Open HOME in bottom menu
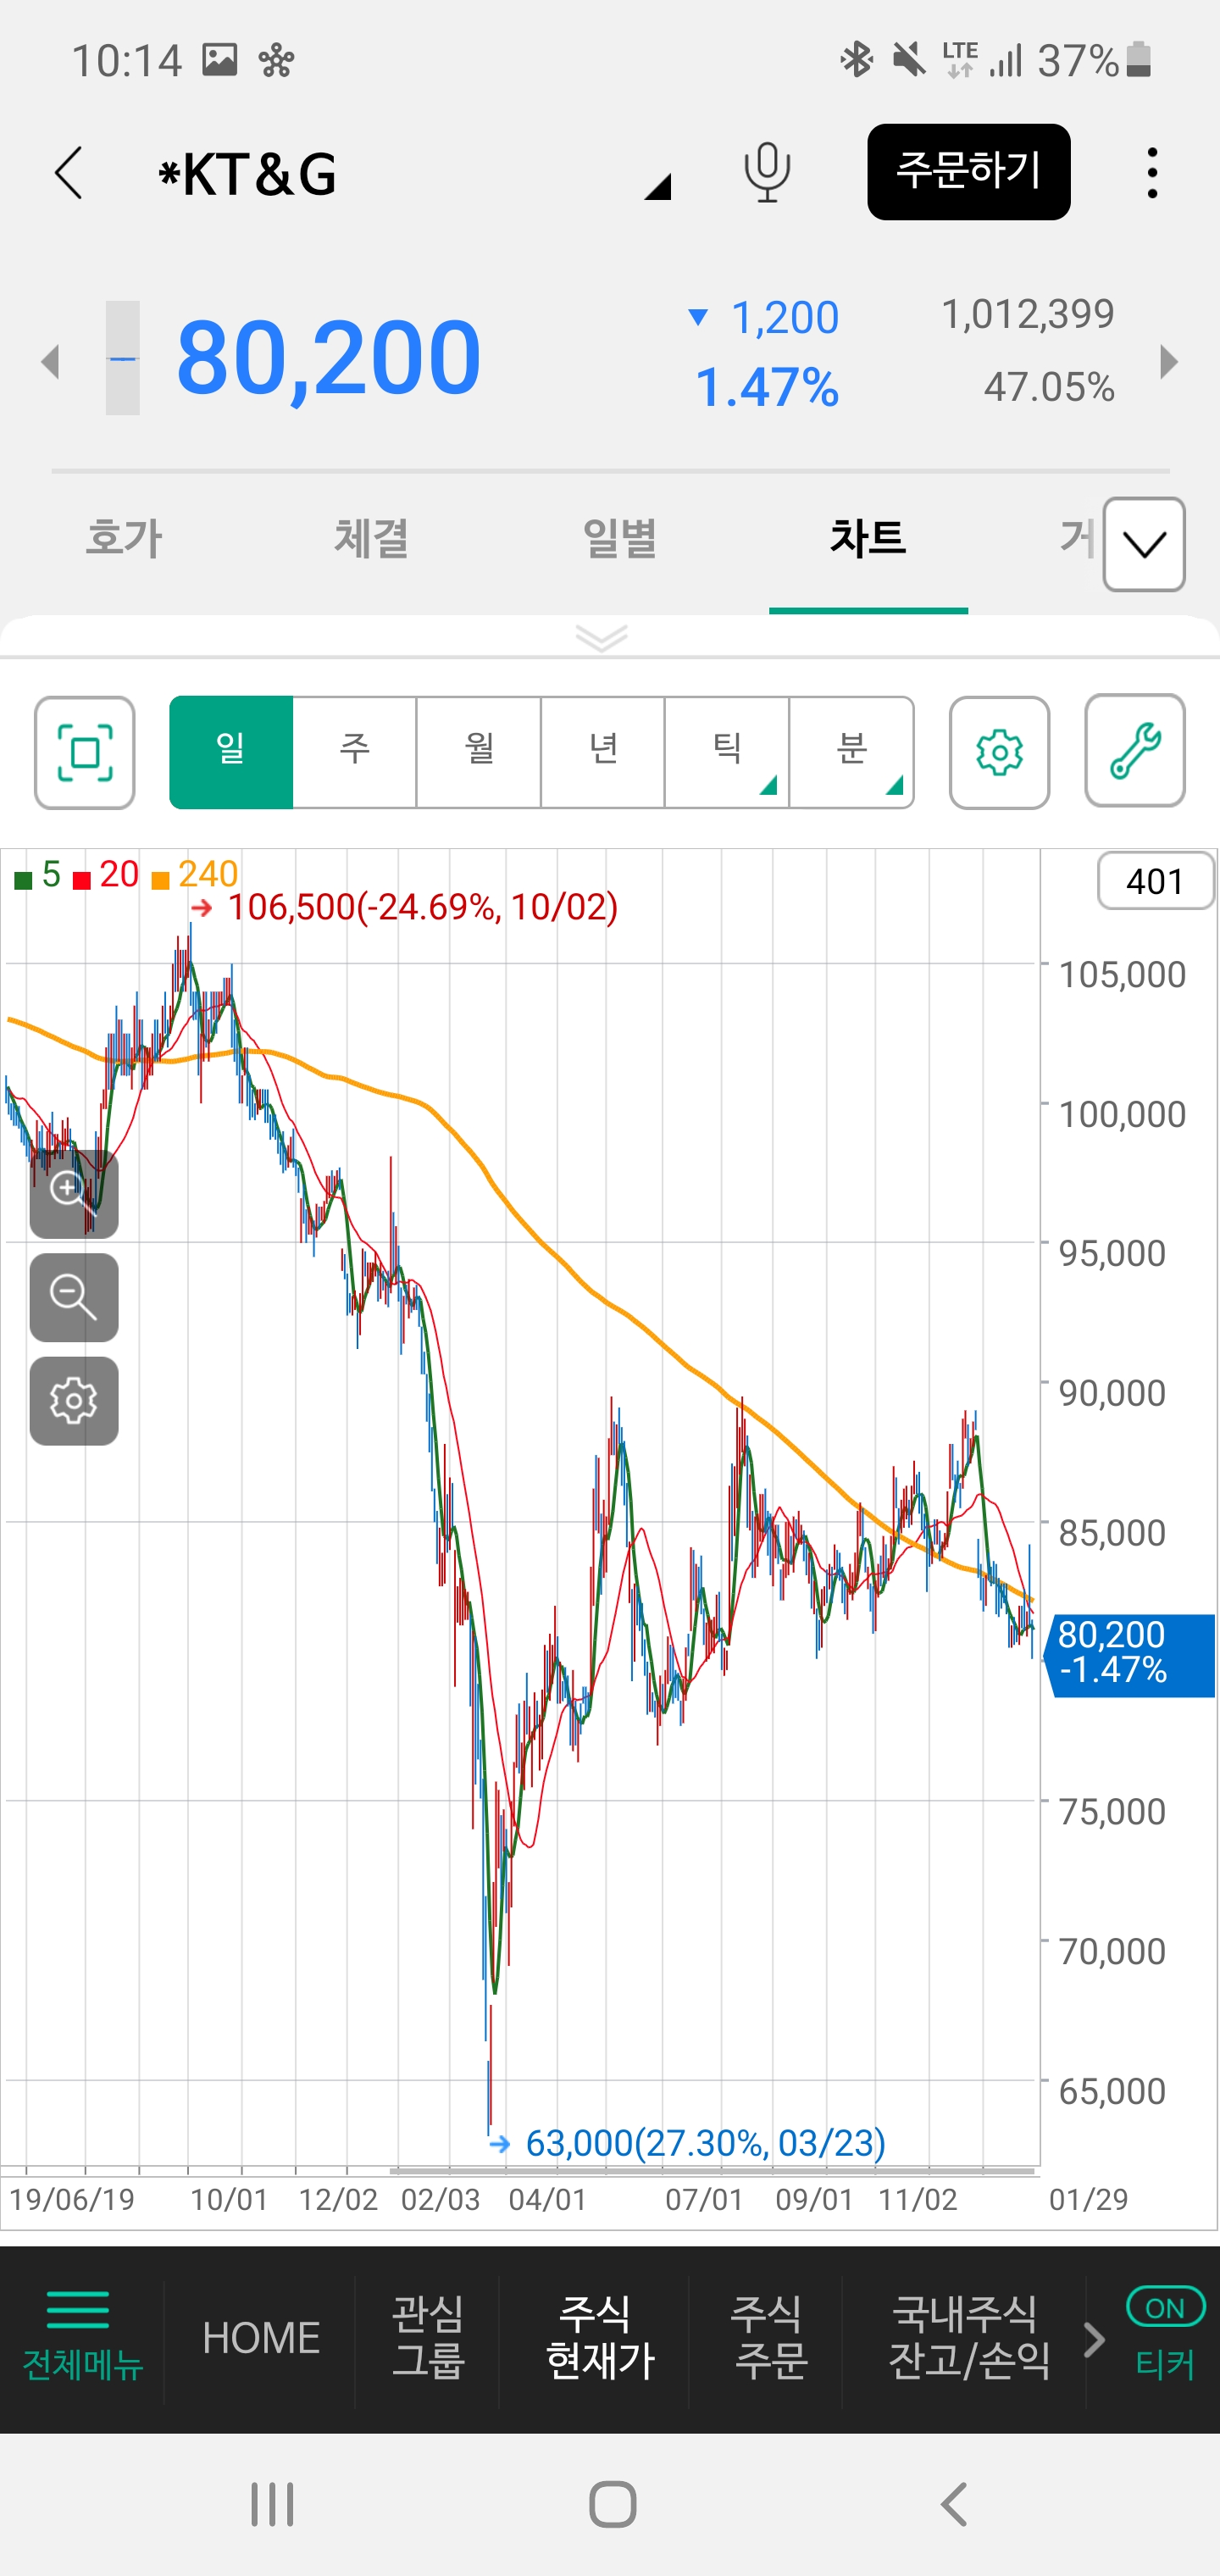This screenshot has width=1220, height=2576. 261,2338
